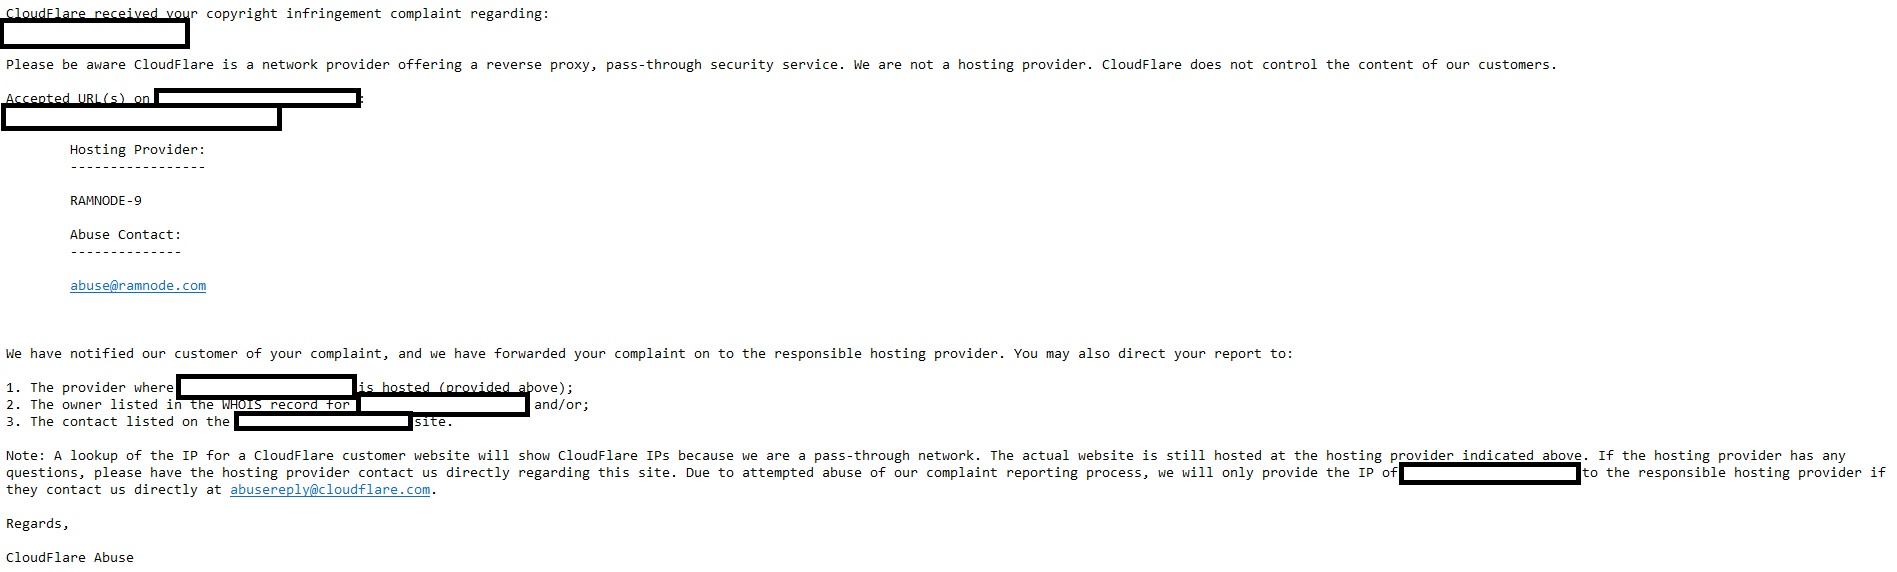Click list item 2 'The owner listed'
Viewport: 1897px width, 572px height.
298,404
